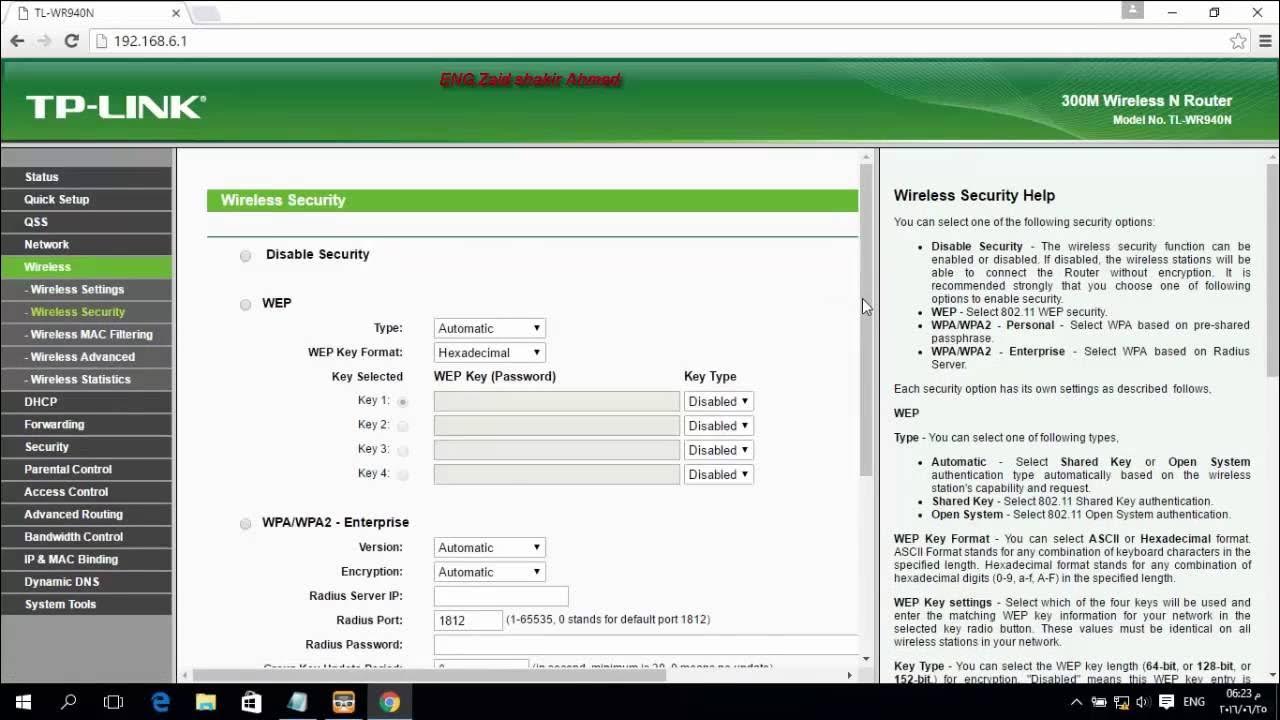The width and height of the screenshot is (1280, 720).
Task: Open Access Control menu item
Action: coord(86,492)
